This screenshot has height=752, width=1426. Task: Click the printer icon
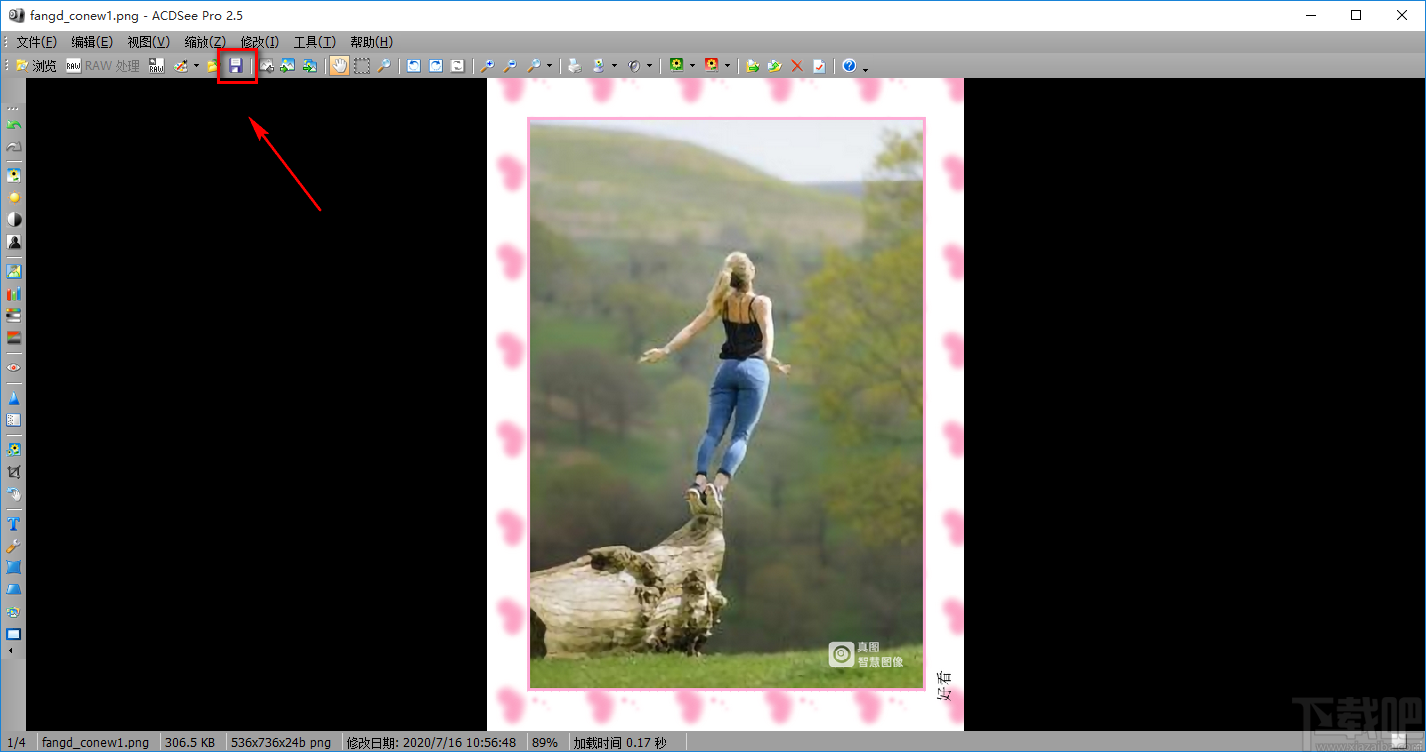tap(574, 66)
